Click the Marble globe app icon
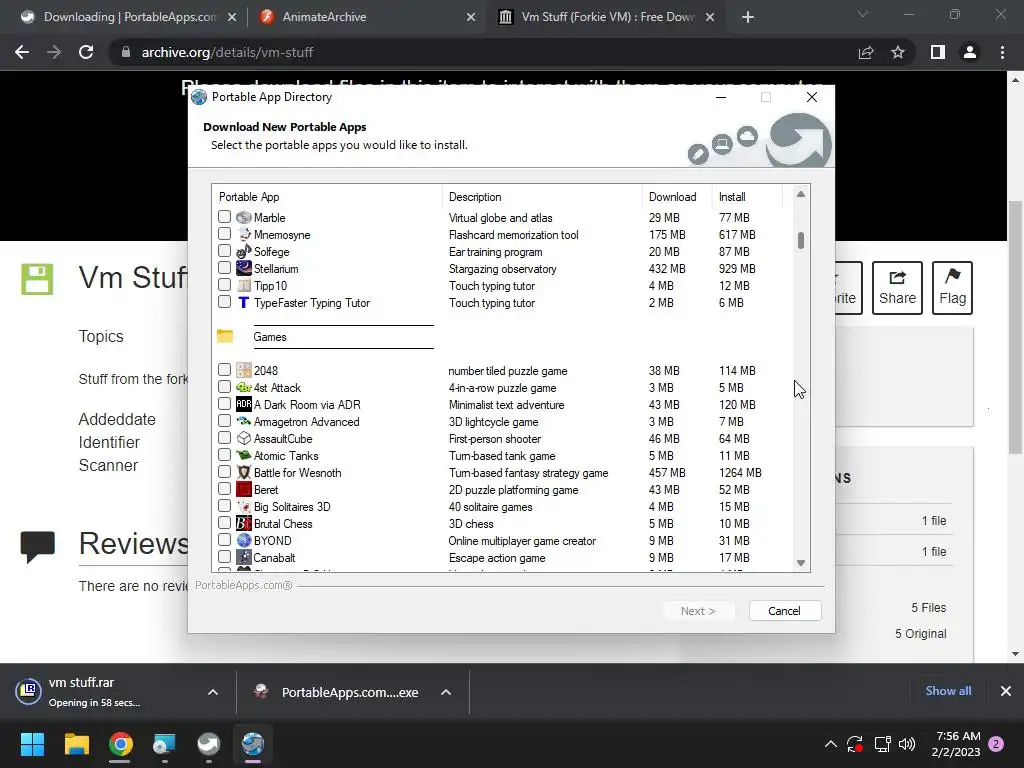 244,217
